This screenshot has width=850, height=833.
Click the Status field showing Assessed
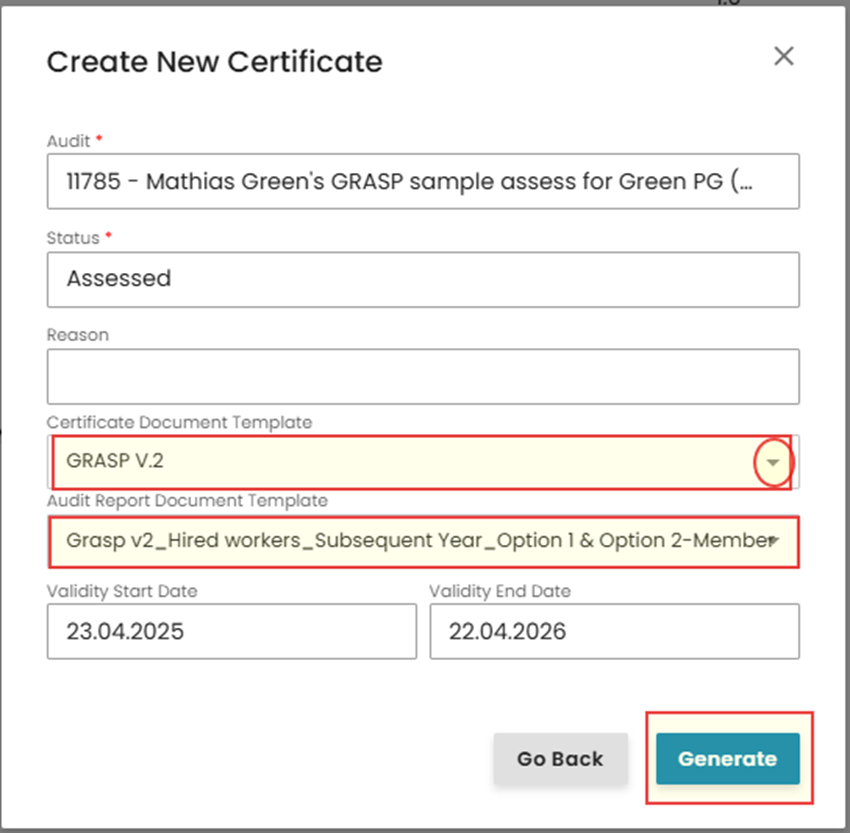(422, 279)
